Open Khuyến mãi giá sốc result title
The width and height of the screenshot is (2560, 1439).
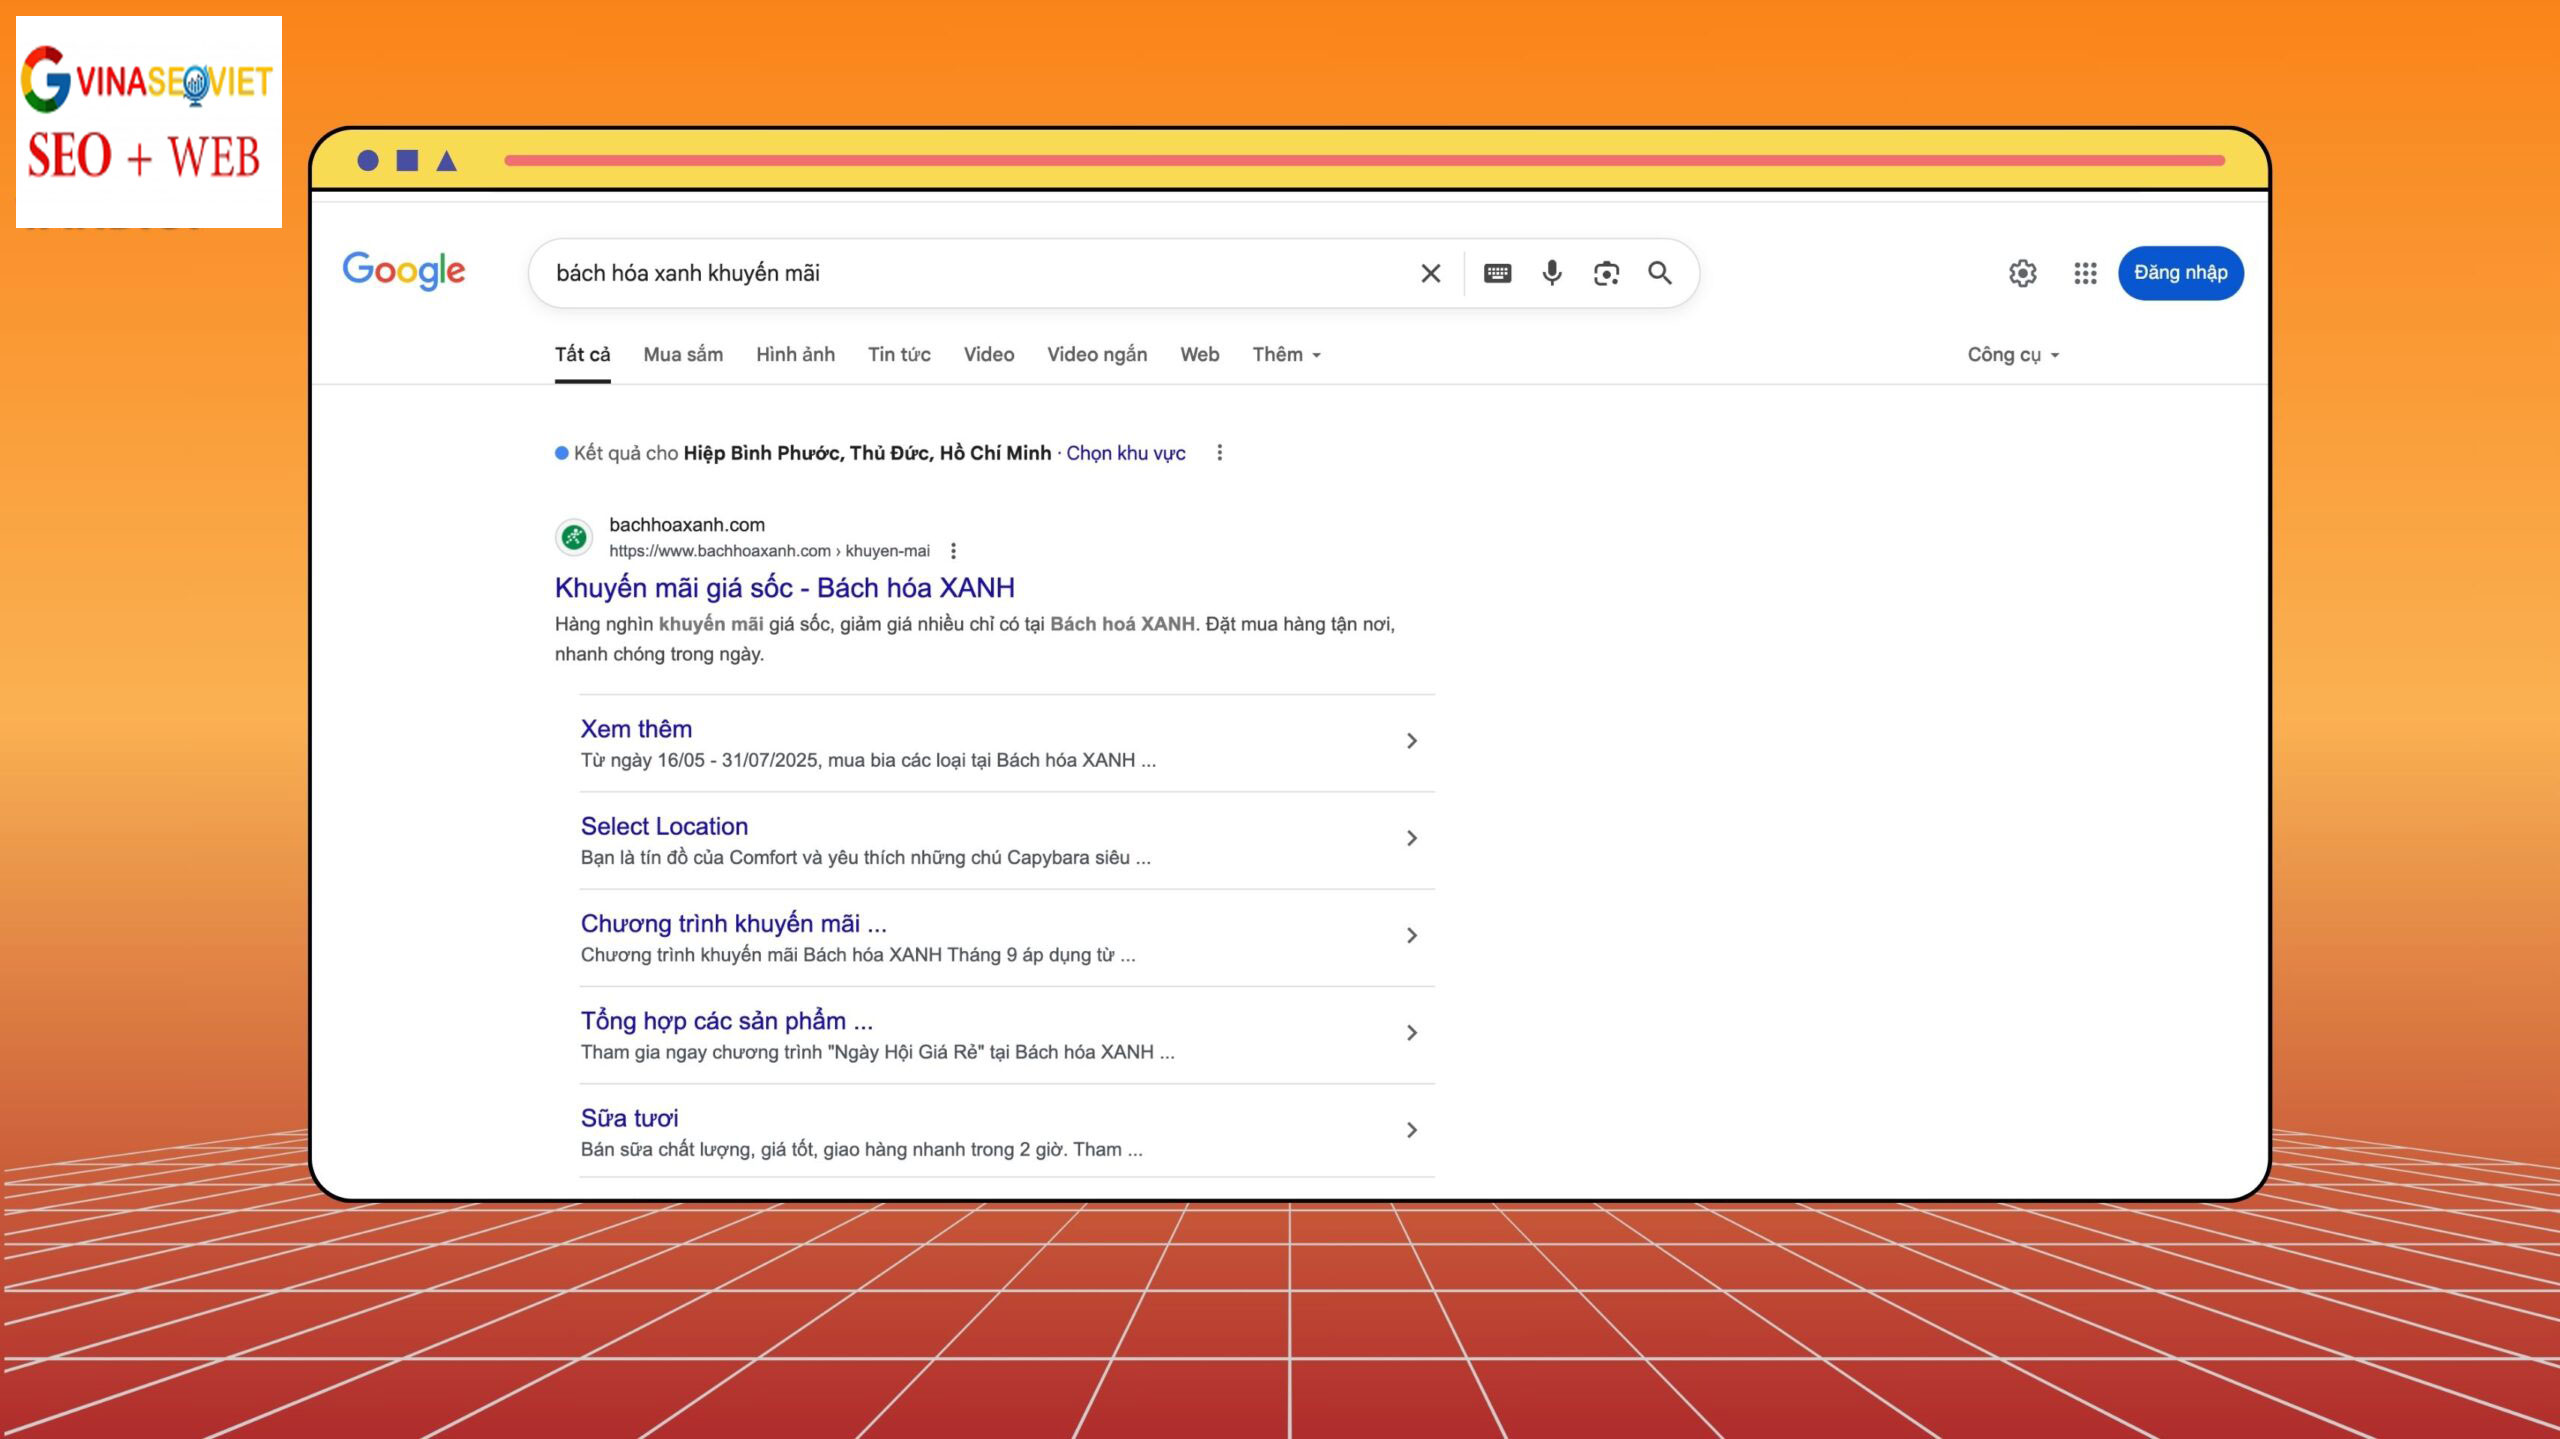point(784,588)
